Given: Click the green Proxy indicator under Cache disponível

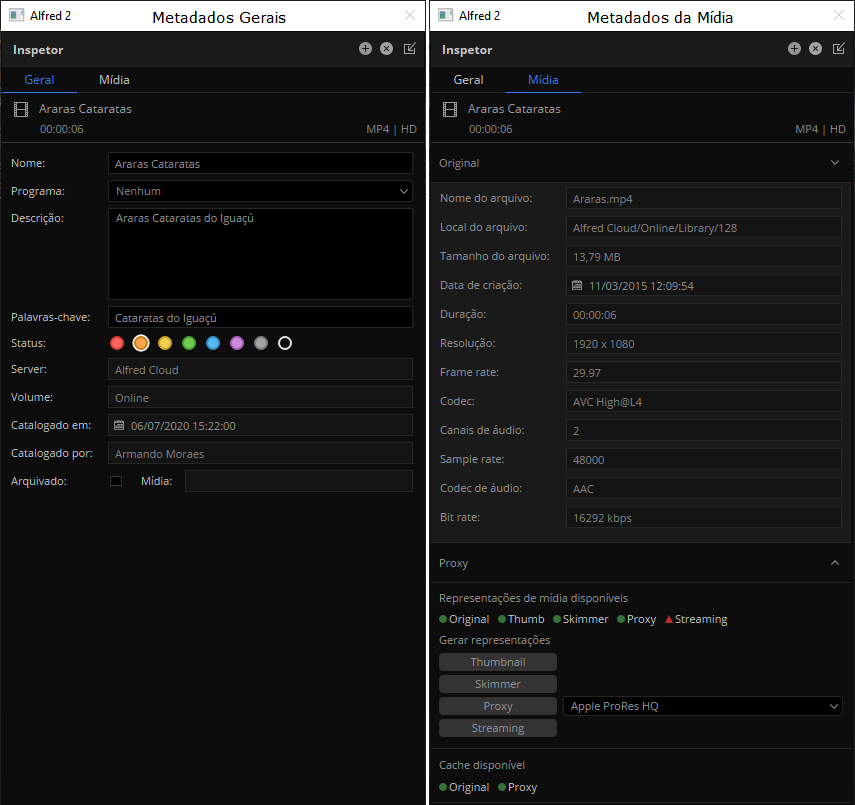Looking at the screenshot, I should point(502,787).
